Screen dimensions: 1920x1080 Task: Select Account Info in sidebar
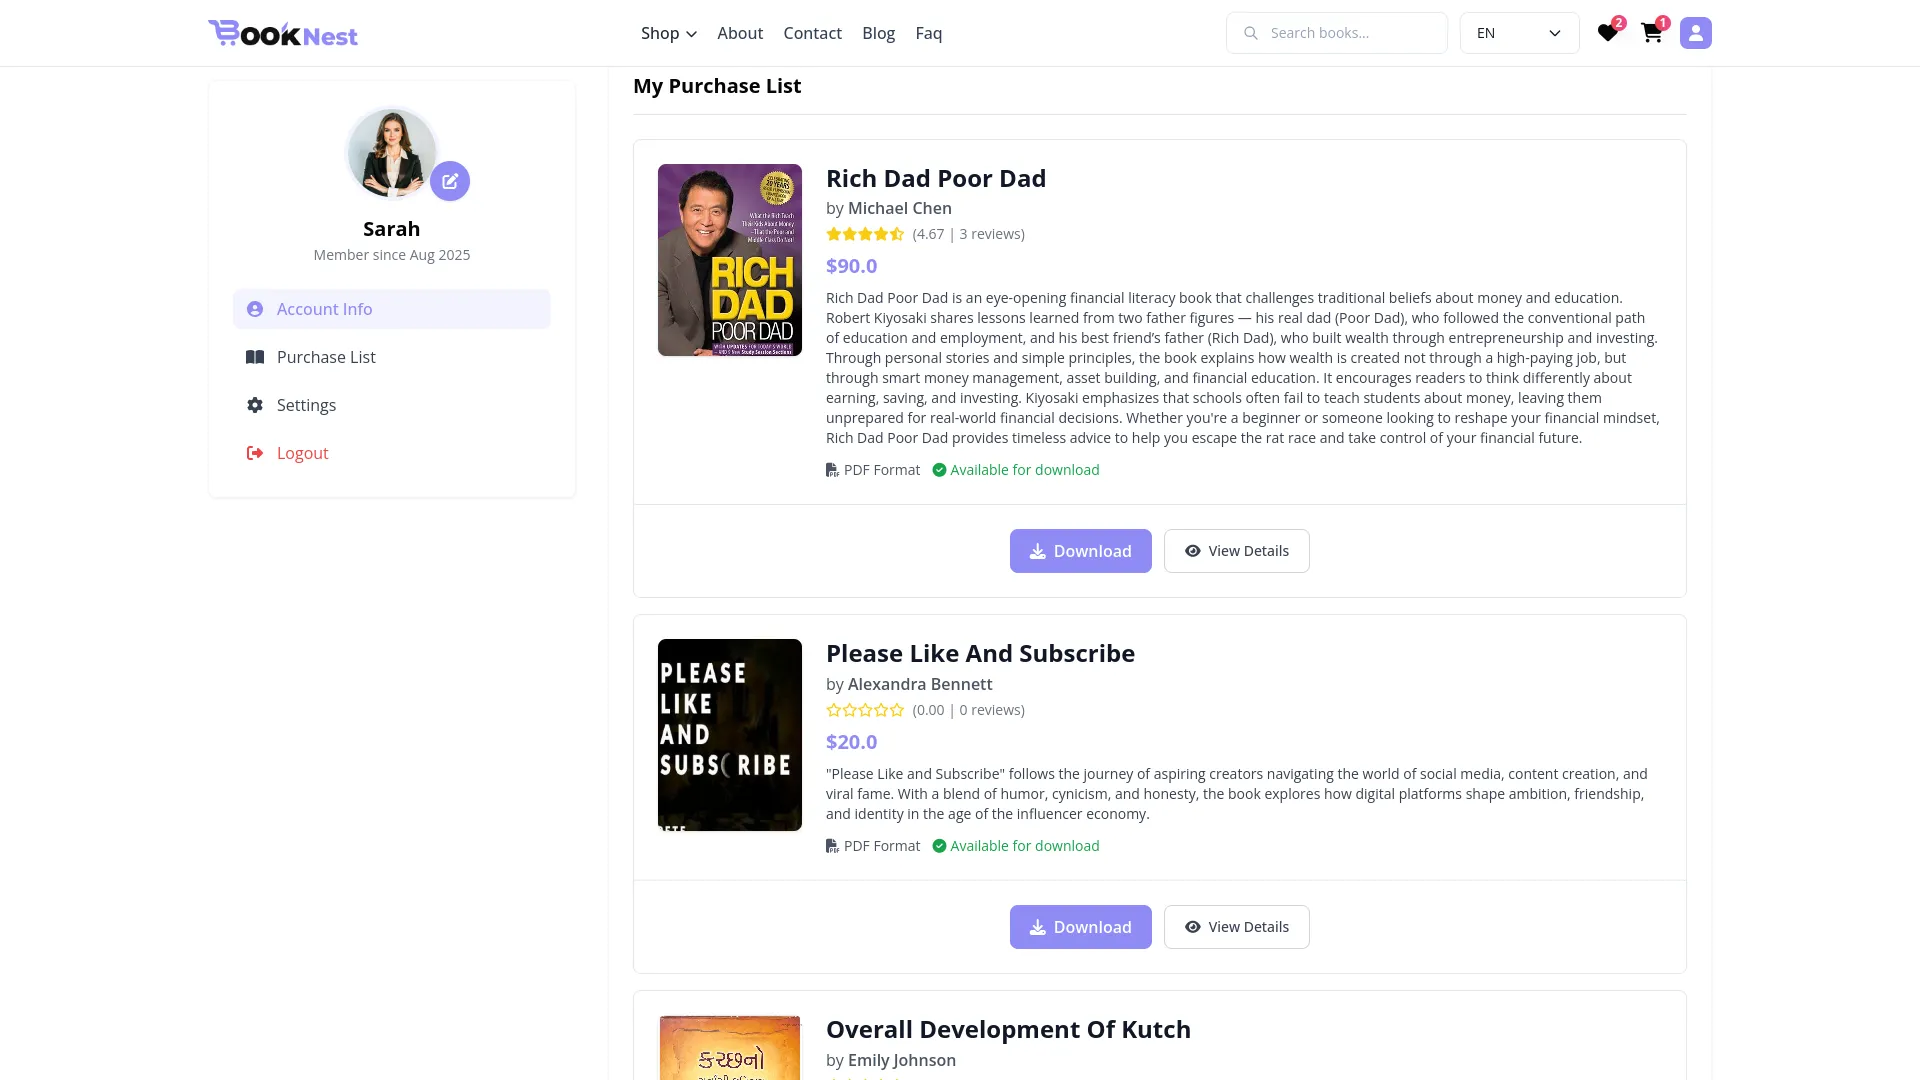(x=324, y=309)
